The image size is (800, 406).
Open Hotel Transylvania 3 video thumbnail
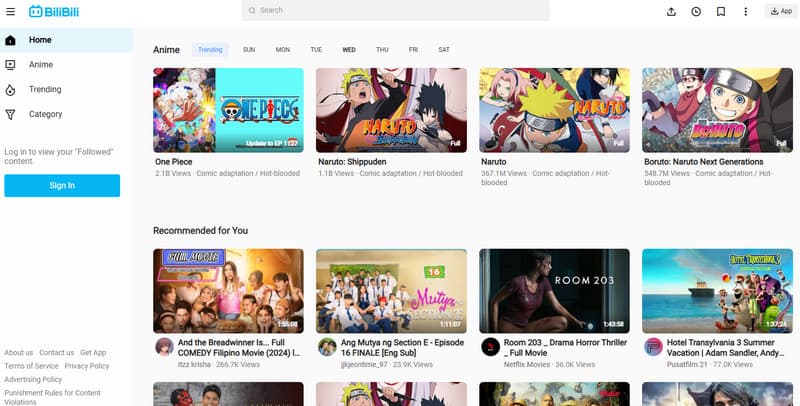717,291
